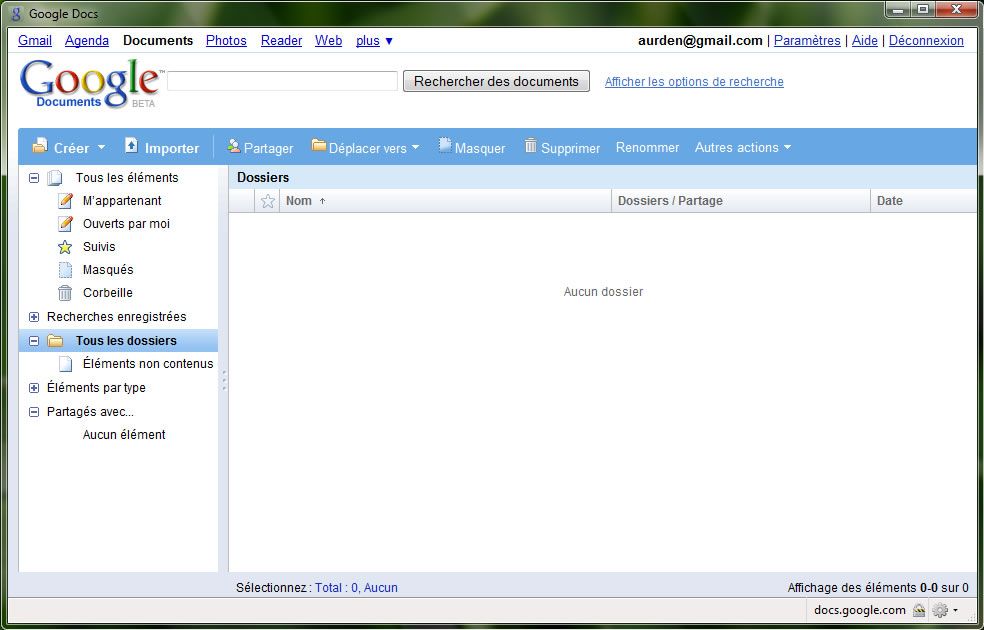Click Rechercher des documents button

496,81
